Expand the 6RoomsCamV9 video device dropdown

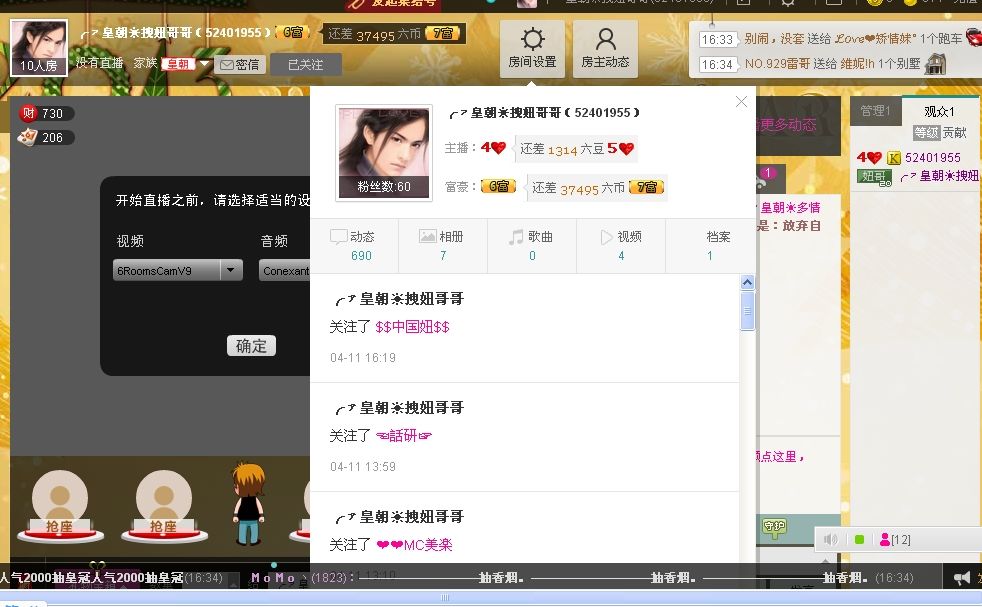coord(231,270)
